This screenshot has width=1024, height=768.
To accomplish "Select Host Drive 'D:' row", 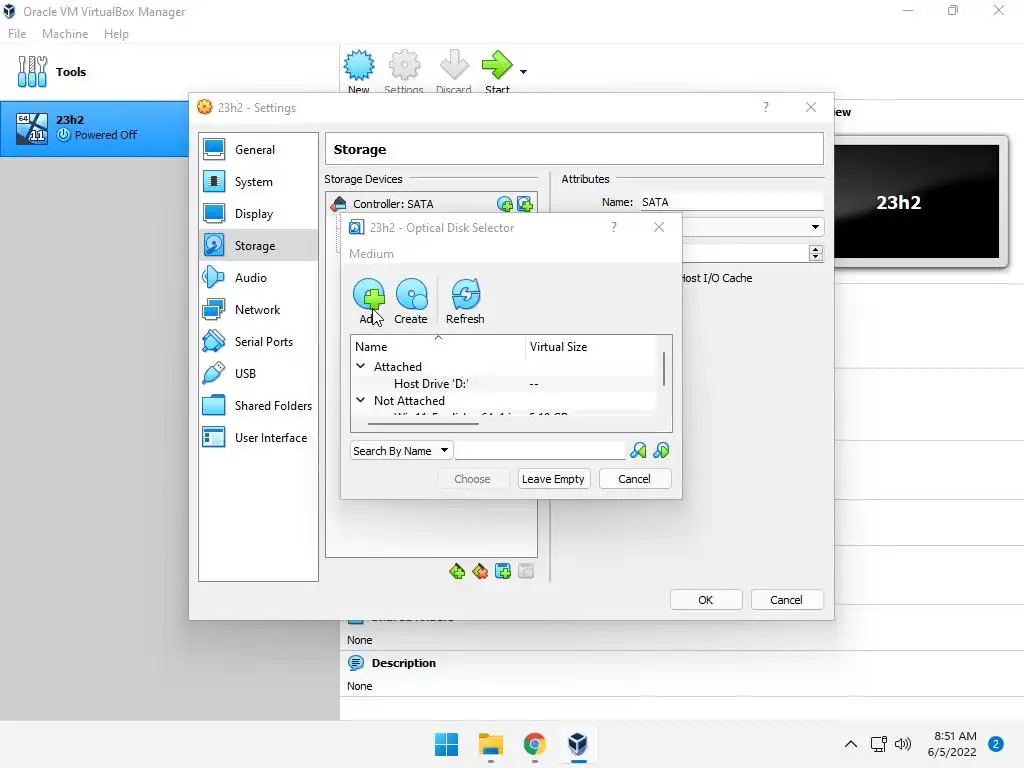I will [x=504, y=383].
